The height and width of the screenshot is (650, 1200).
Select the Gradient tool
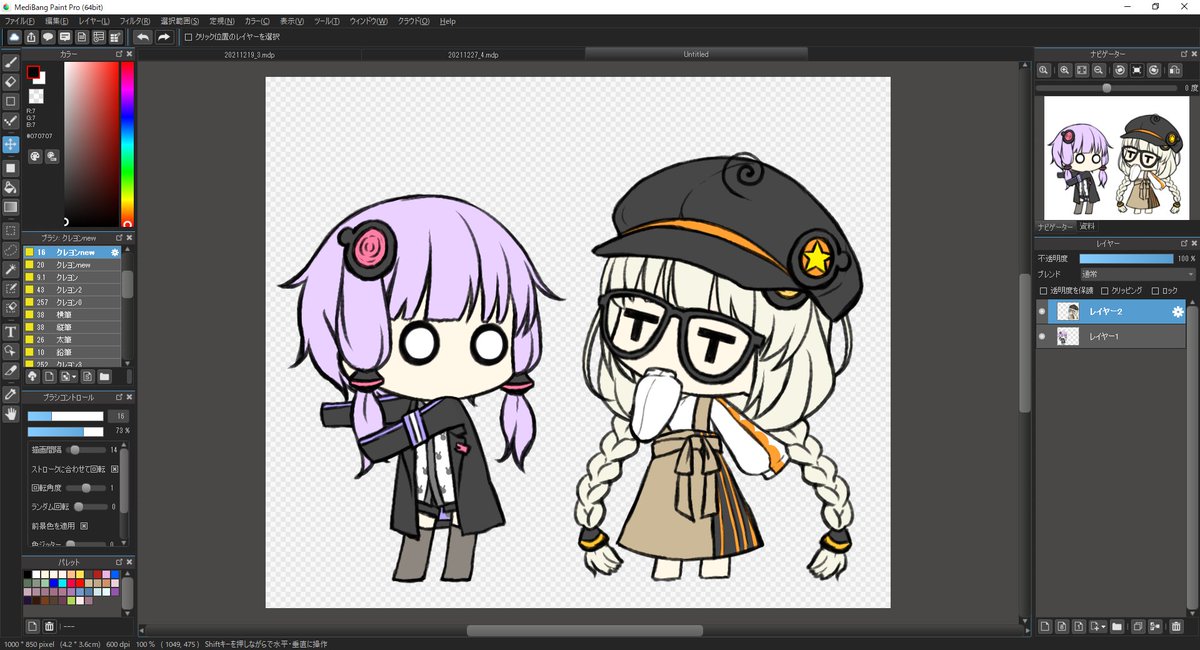coord(11,207)
